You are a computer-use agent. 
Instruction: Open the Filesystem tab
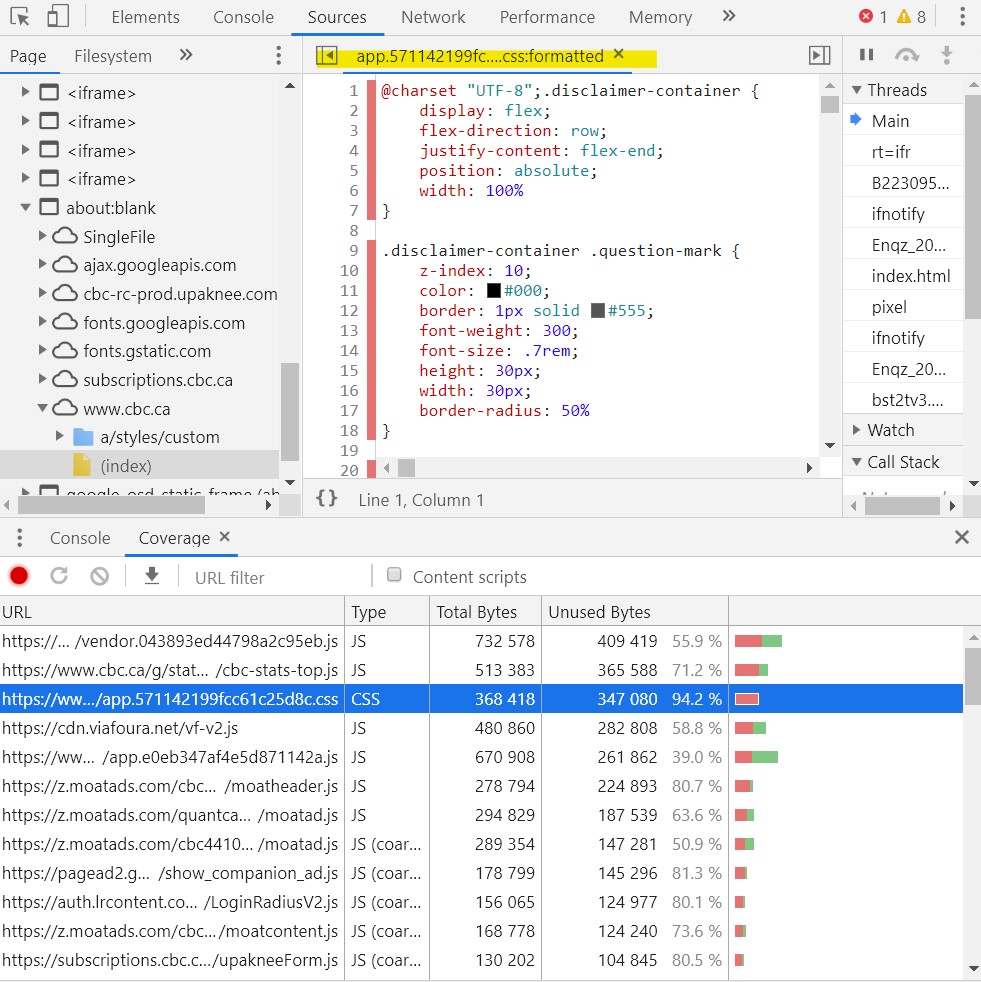[113, 56]
